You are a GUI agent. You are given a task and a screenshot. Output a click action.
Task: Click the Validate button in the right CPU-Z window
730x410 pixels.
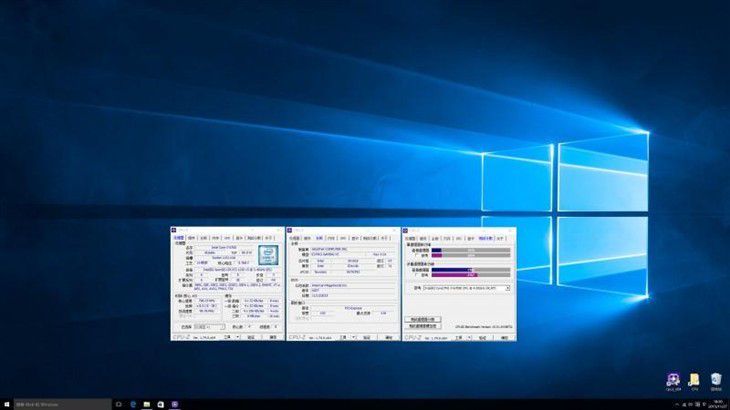[x=482, y=337]
